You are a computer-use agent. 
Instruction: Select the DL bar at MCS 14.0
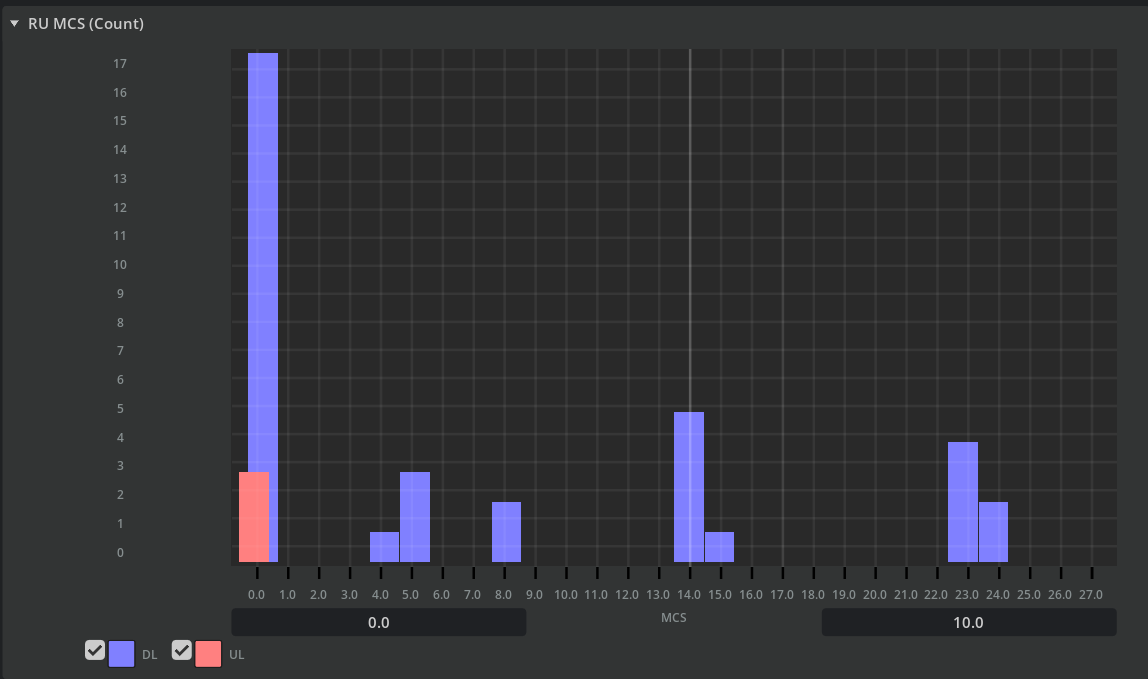[x=688, y=487]
